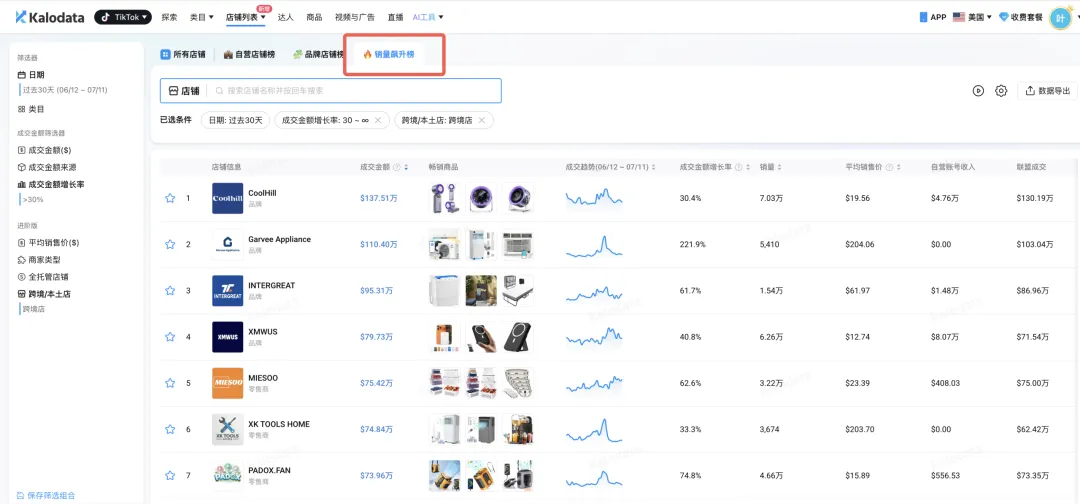Open the 平均销售价($) sidebar filter
The image size is (1080, 504).
48,242
